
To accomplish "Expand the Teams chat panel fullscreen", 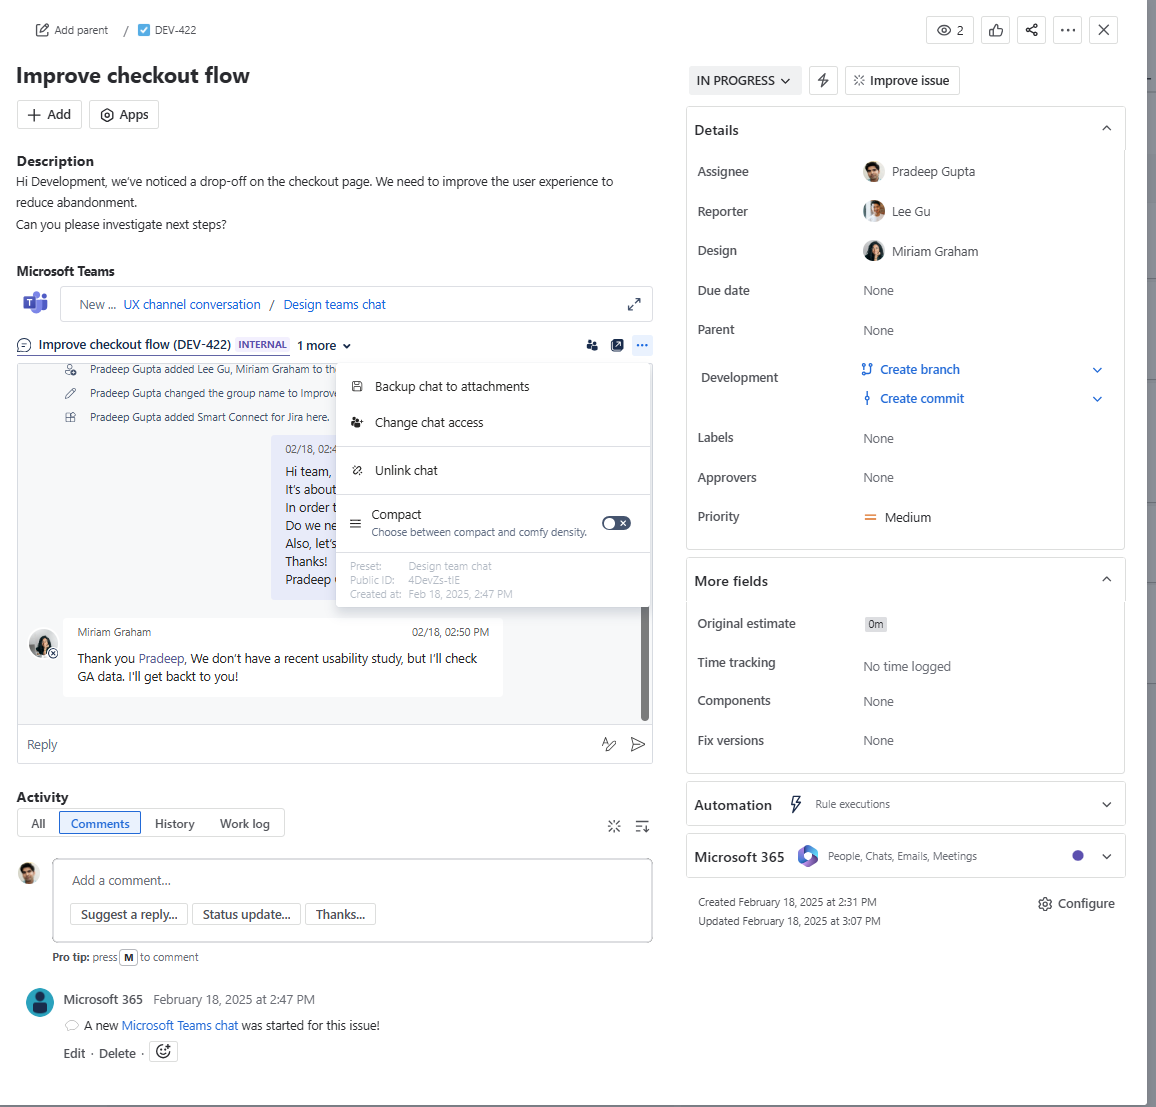I will (634, 305).
